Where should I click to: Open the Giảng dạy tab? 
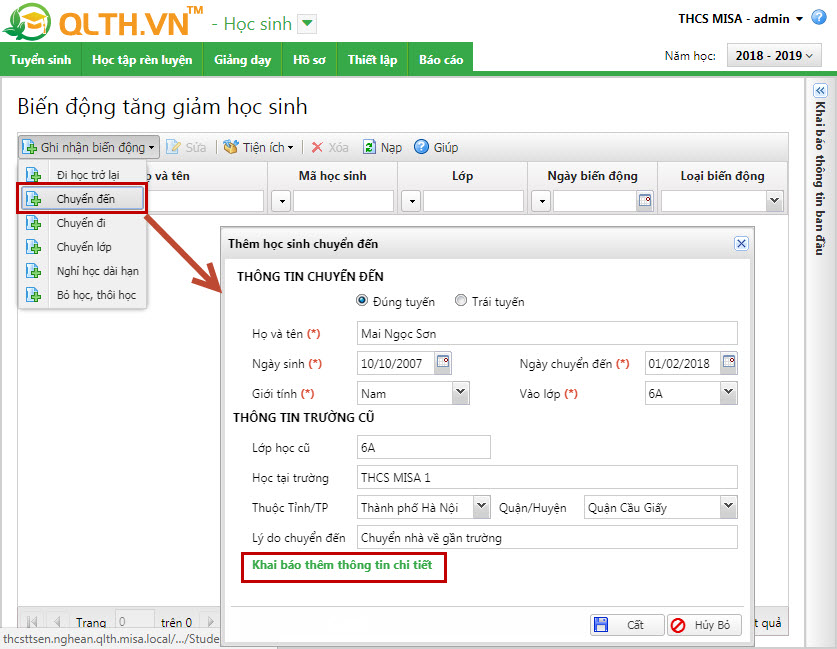tap(242, 60)
